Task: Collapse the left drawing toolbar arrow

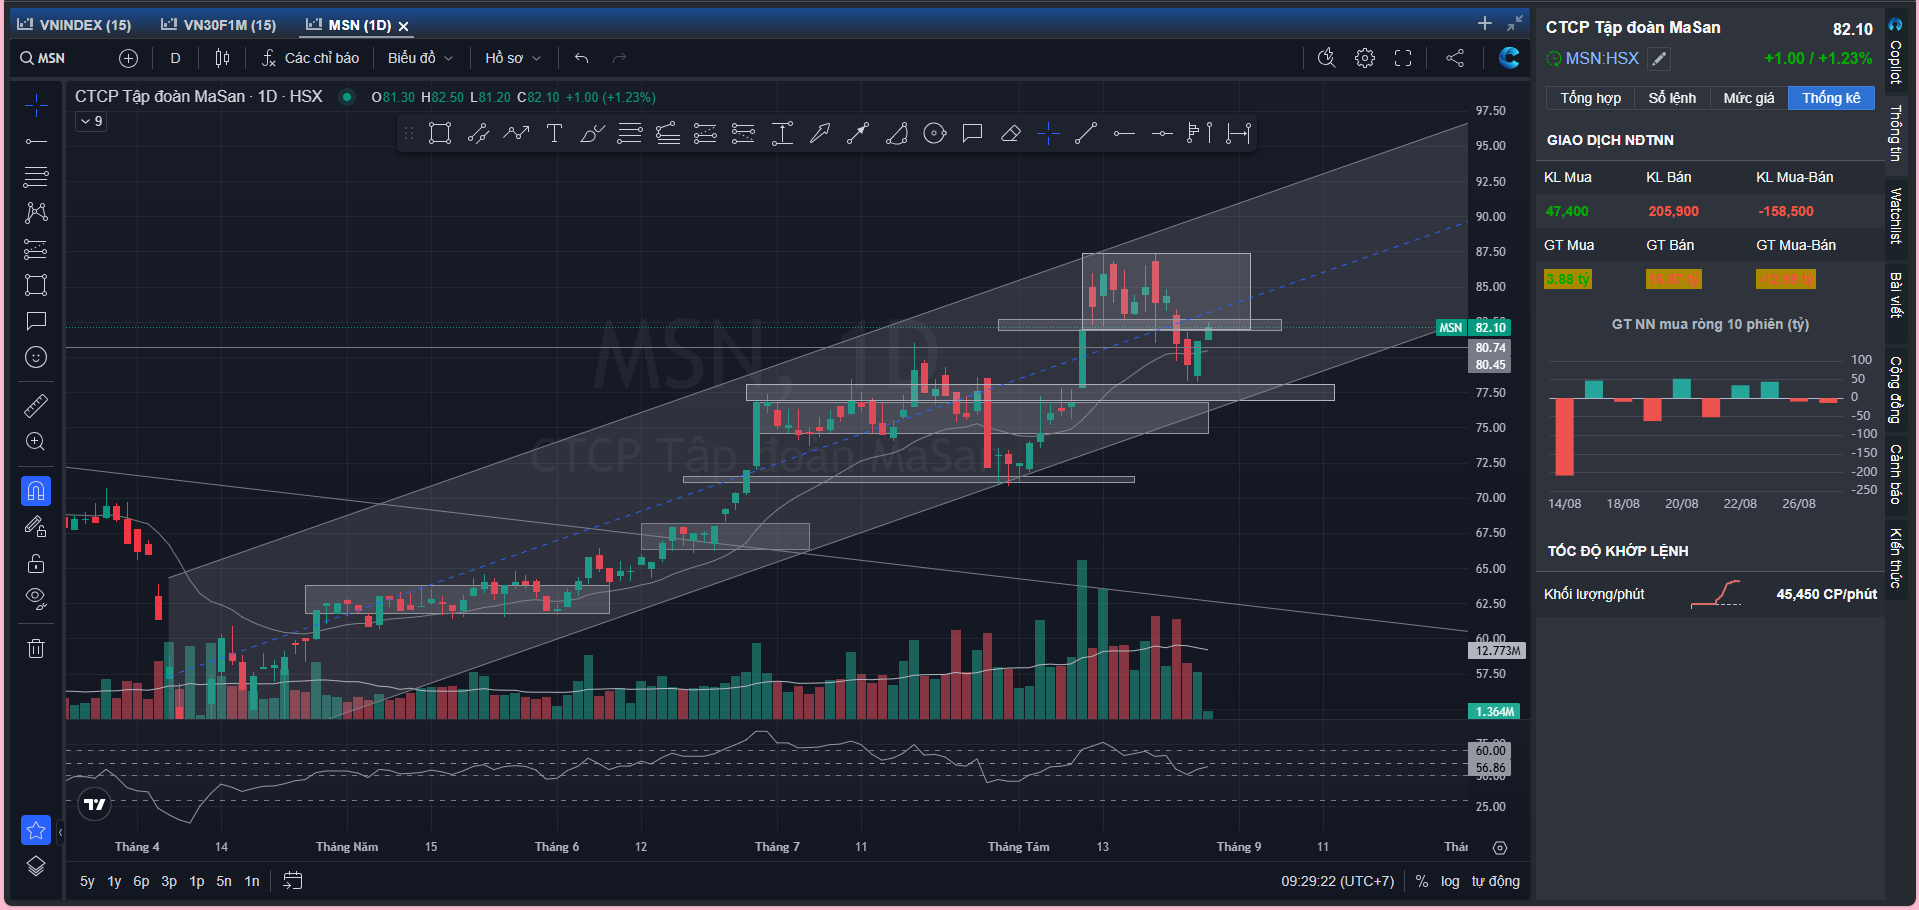Action: coord(60,831)
